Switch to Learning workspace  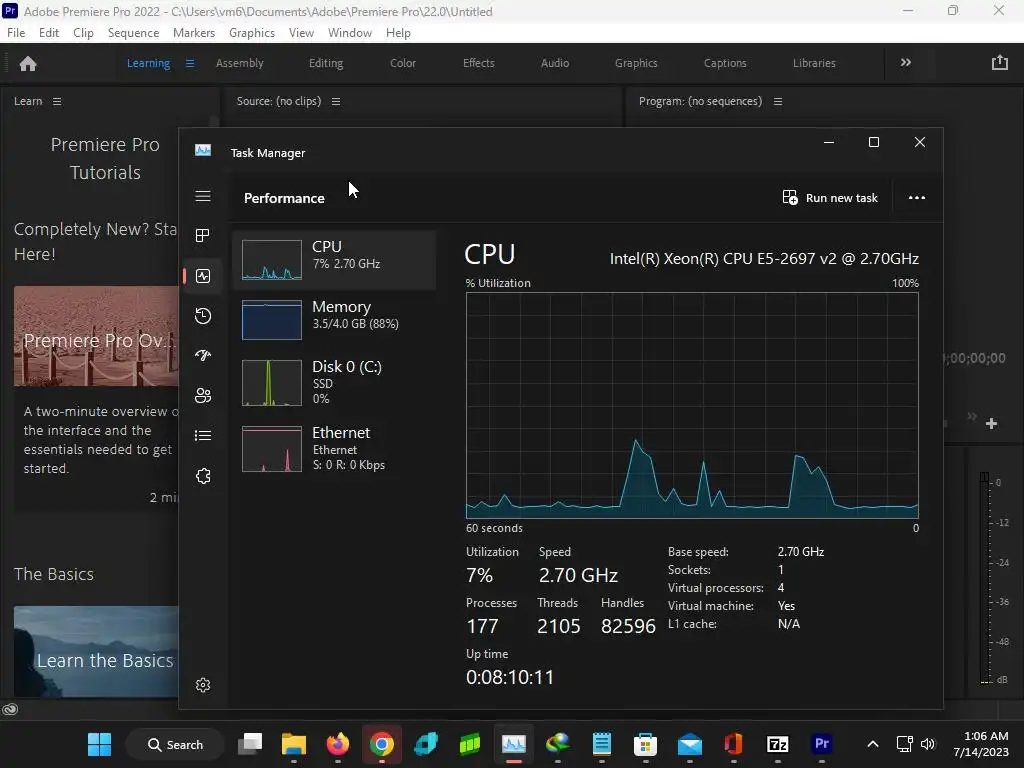click(148, 63)
